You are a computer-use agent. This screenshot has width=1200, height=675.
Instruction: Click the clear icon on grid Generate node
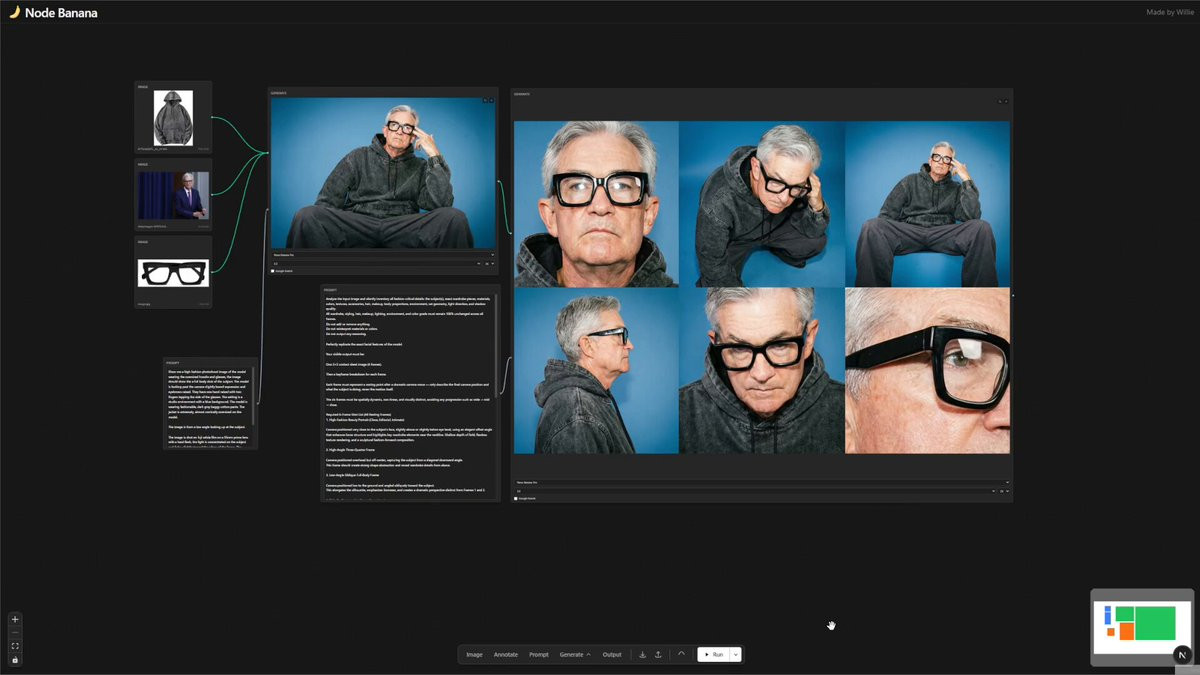(x=1006, y=101)
